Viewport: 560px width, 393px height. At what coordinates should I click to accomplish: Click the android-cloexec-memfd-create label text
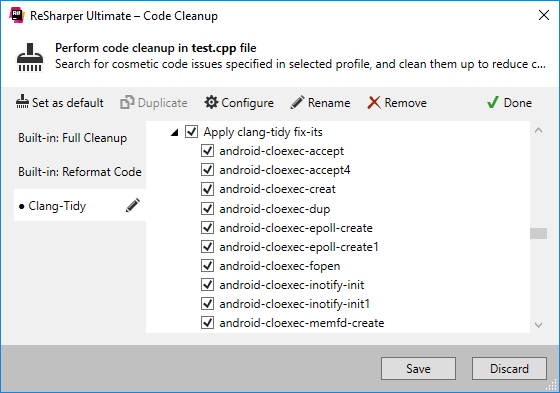(302, 323)
